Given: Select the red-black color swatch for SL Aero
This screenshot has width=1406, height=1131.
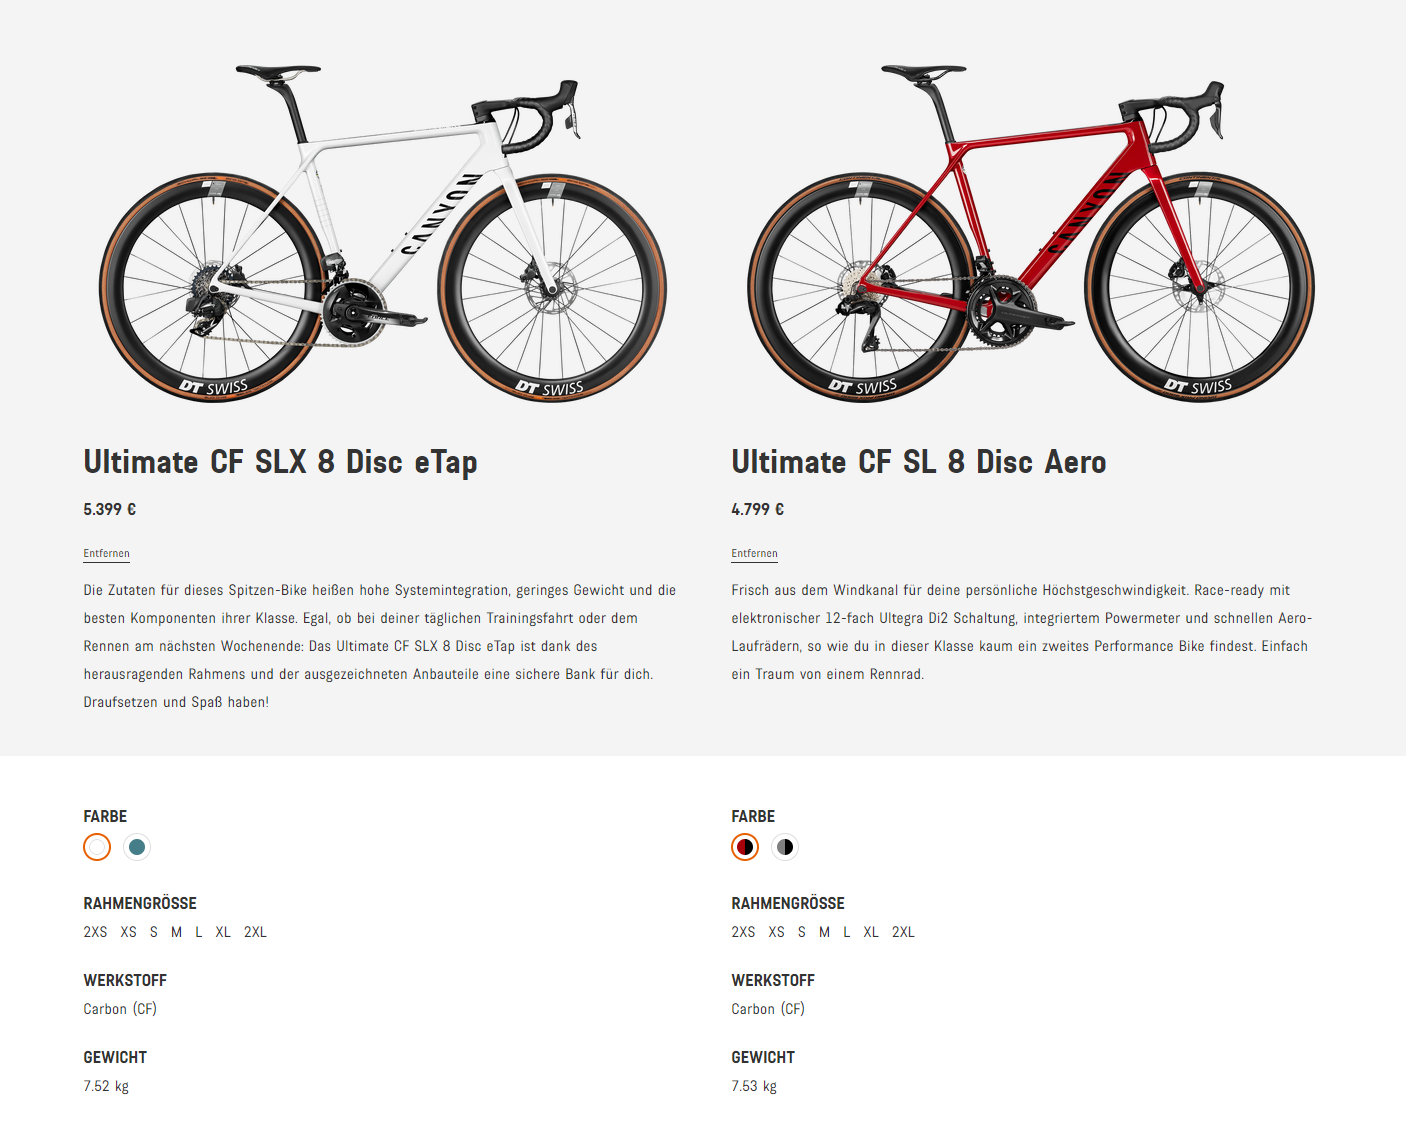Looking at the screenshot, I should coord(745,847).
